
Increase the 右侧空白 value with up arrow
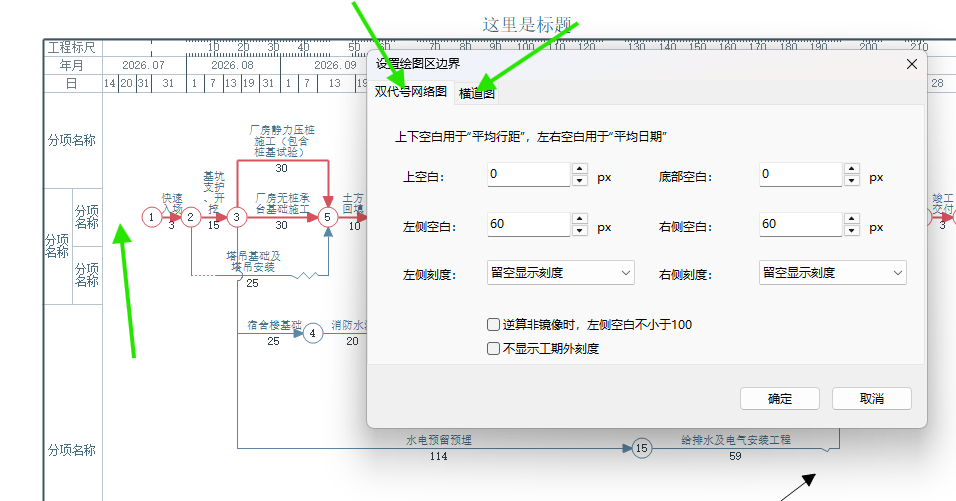(x=852, y=219)
